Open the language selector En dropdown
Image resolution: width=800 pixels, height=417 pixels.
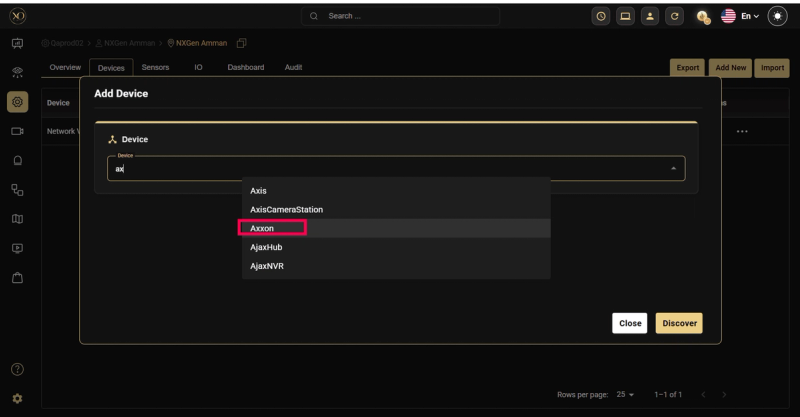pos(740,16)
